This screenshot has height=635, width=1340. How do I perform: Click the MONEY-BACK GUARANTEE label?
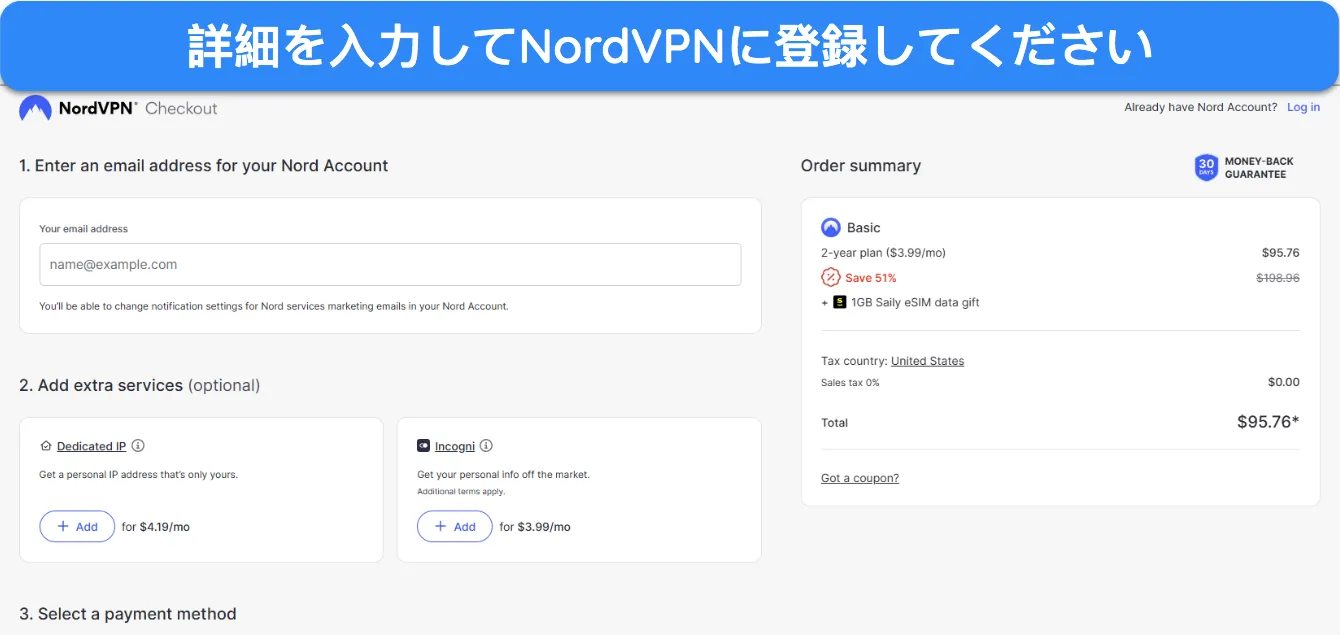[1259, 167]
